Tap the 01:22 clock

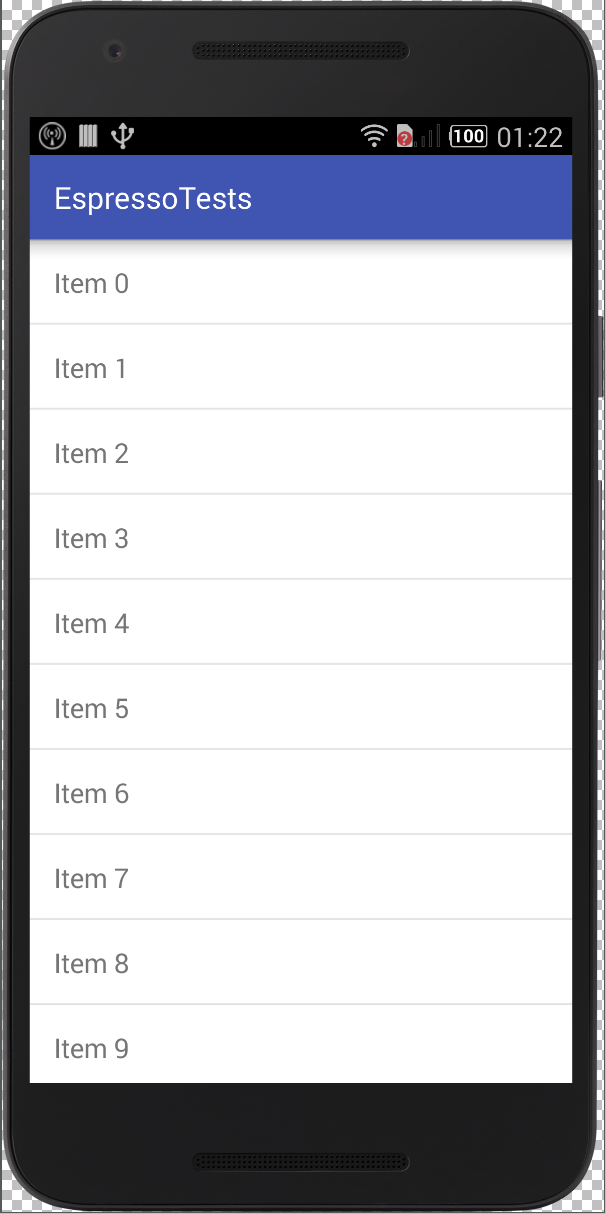coord(529,137)
